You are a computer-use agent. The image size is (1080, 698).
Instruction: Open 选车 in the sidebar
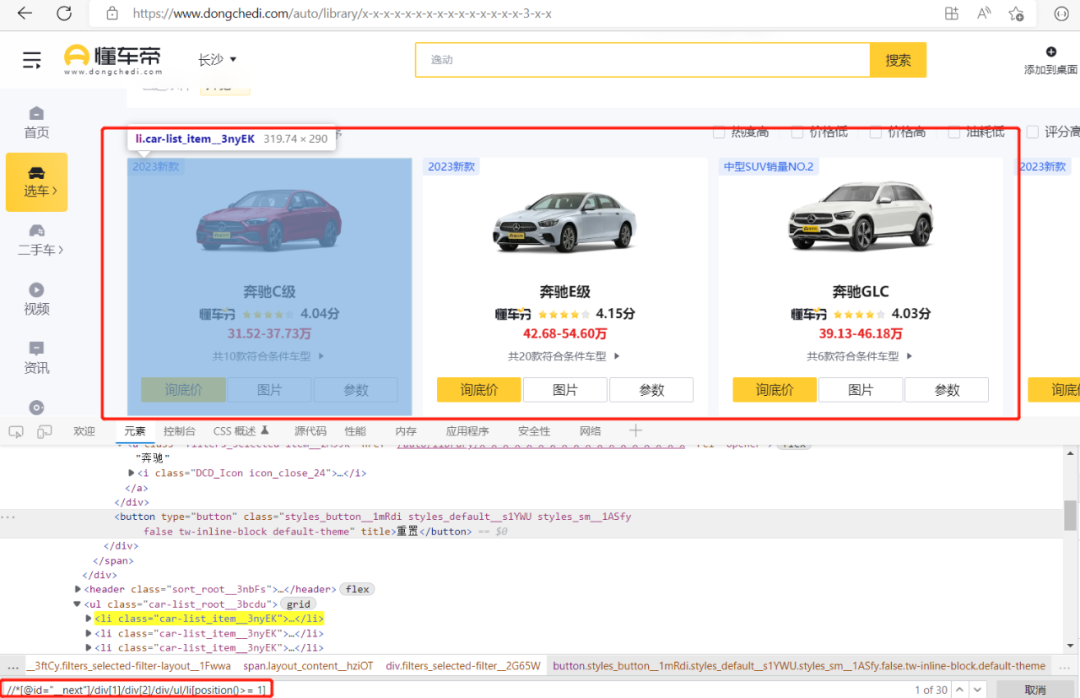pyautogui.click(x=37, y=182)
